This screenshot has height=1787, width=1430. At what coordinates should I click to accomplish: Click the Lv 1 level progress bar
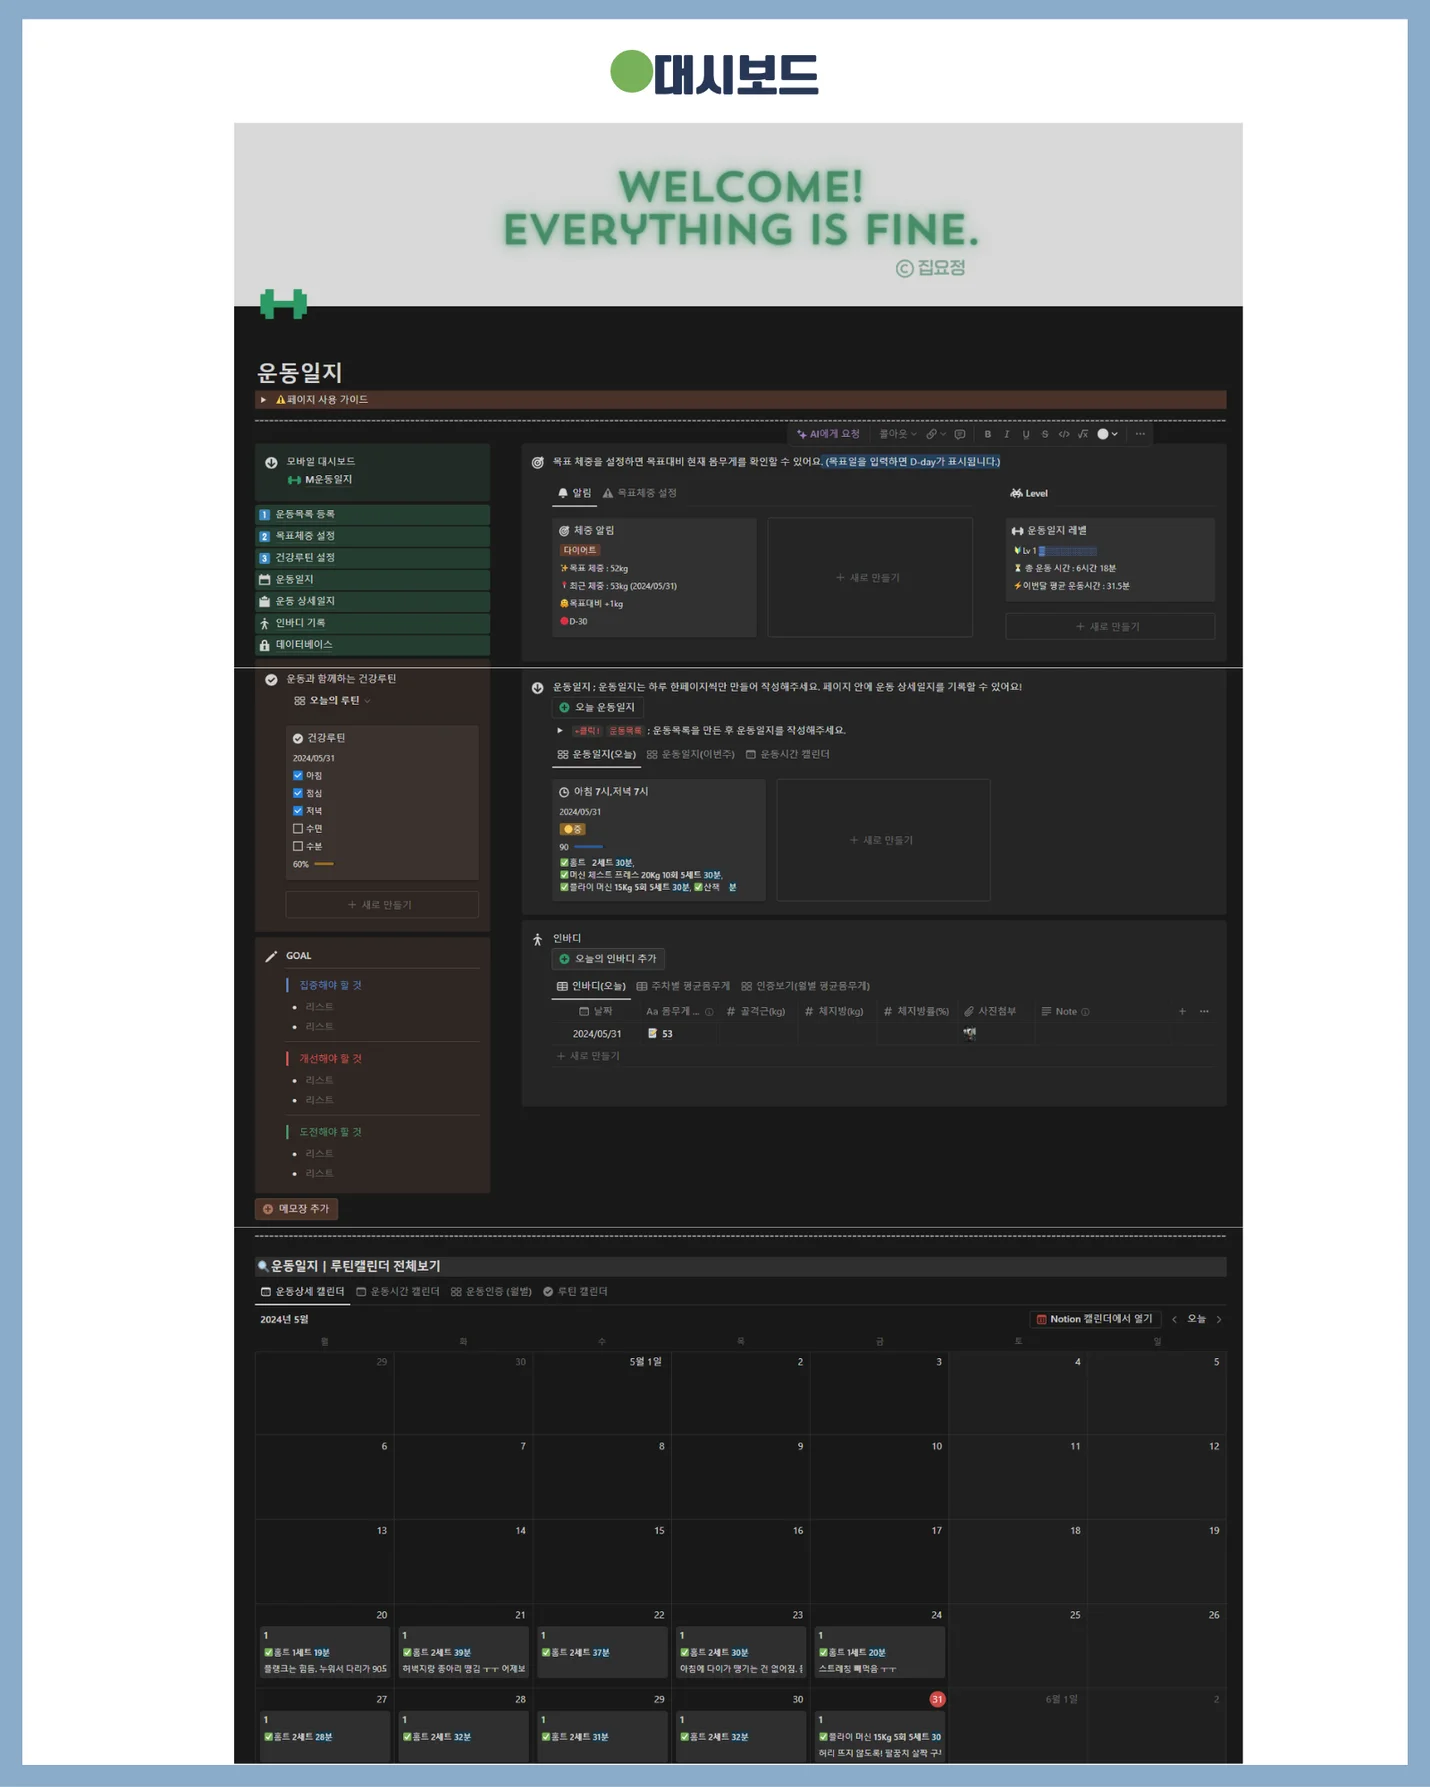coord(1068,551)
